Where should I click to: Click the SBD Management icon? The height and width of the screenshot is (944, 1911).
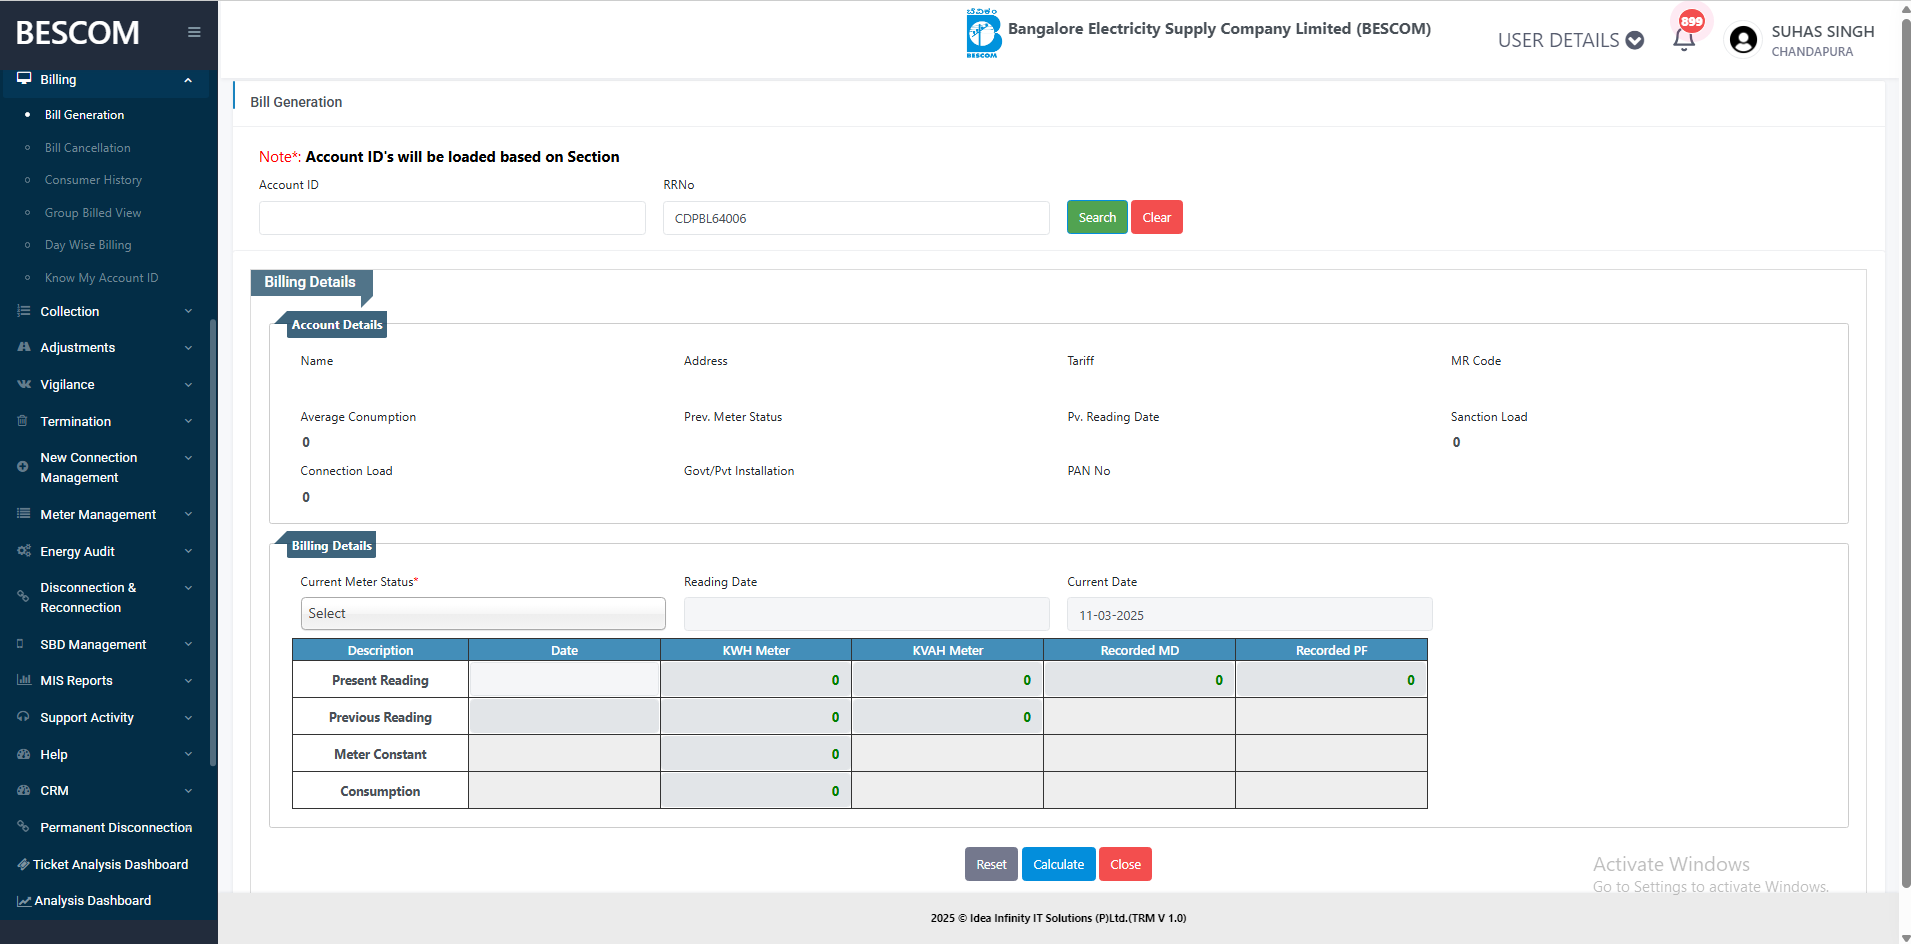pos(21,644)
